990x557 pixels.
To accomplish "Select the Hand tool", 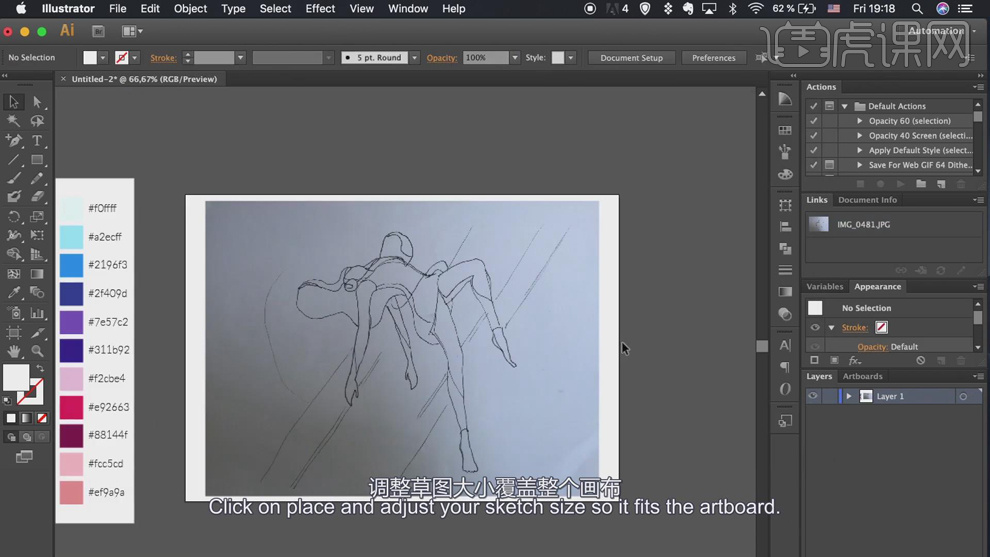I will point(14,351).
